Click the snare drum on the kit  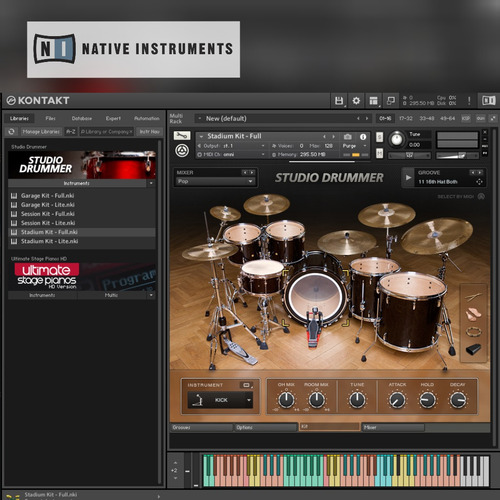tap(262, 277)
